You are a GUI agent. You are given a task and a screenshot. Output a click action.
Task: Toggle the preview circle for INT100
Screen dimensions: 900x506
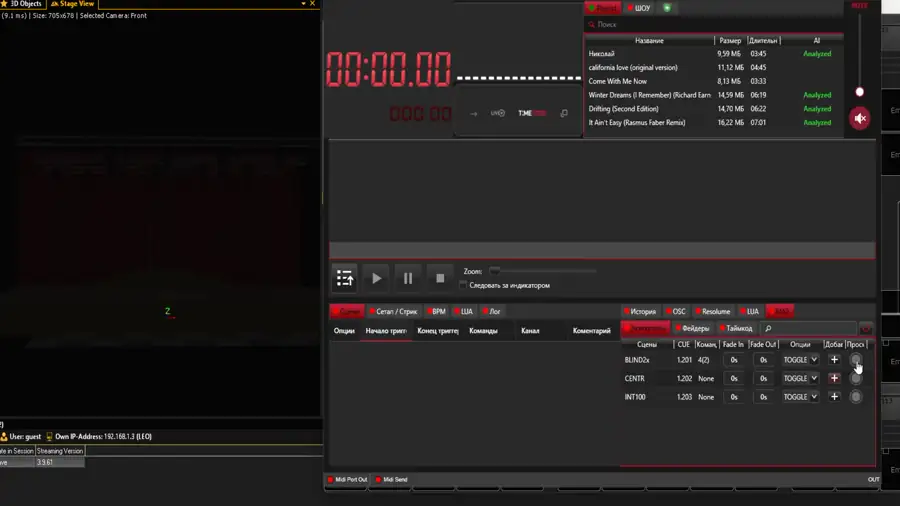[x=856, y=396]
